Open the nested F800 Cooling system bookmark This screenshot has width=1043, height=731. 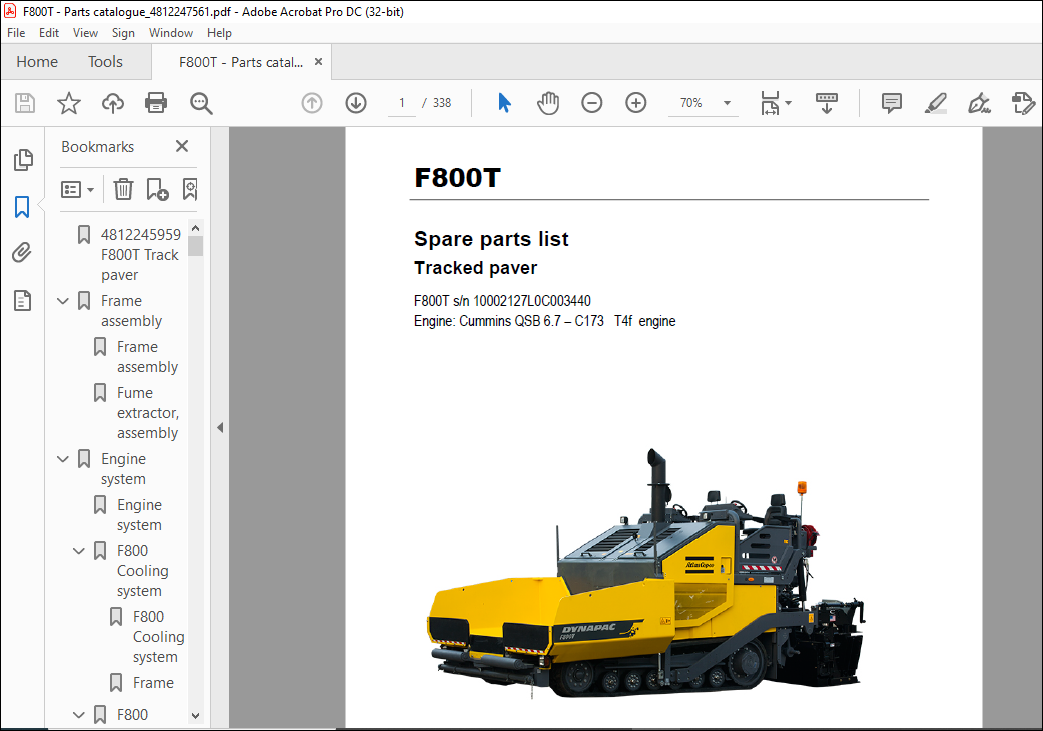click(x=158, y=637)
